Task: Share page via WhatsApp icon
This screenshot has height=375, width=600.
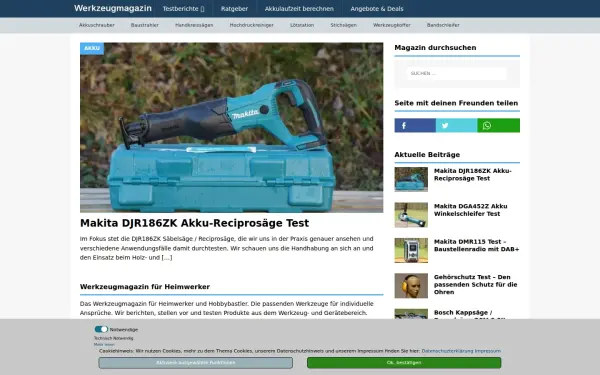Action: [x=498, y=126]
